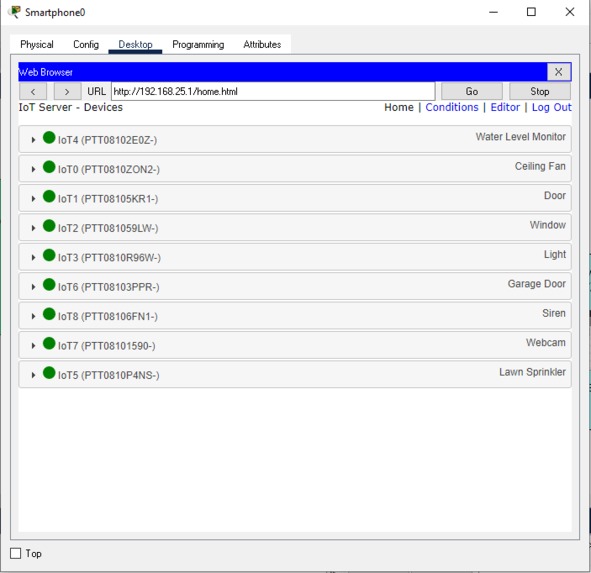Click the IoT7 (PTT08101590-) label
Screen dimensions: 591x573
point(107,346)
